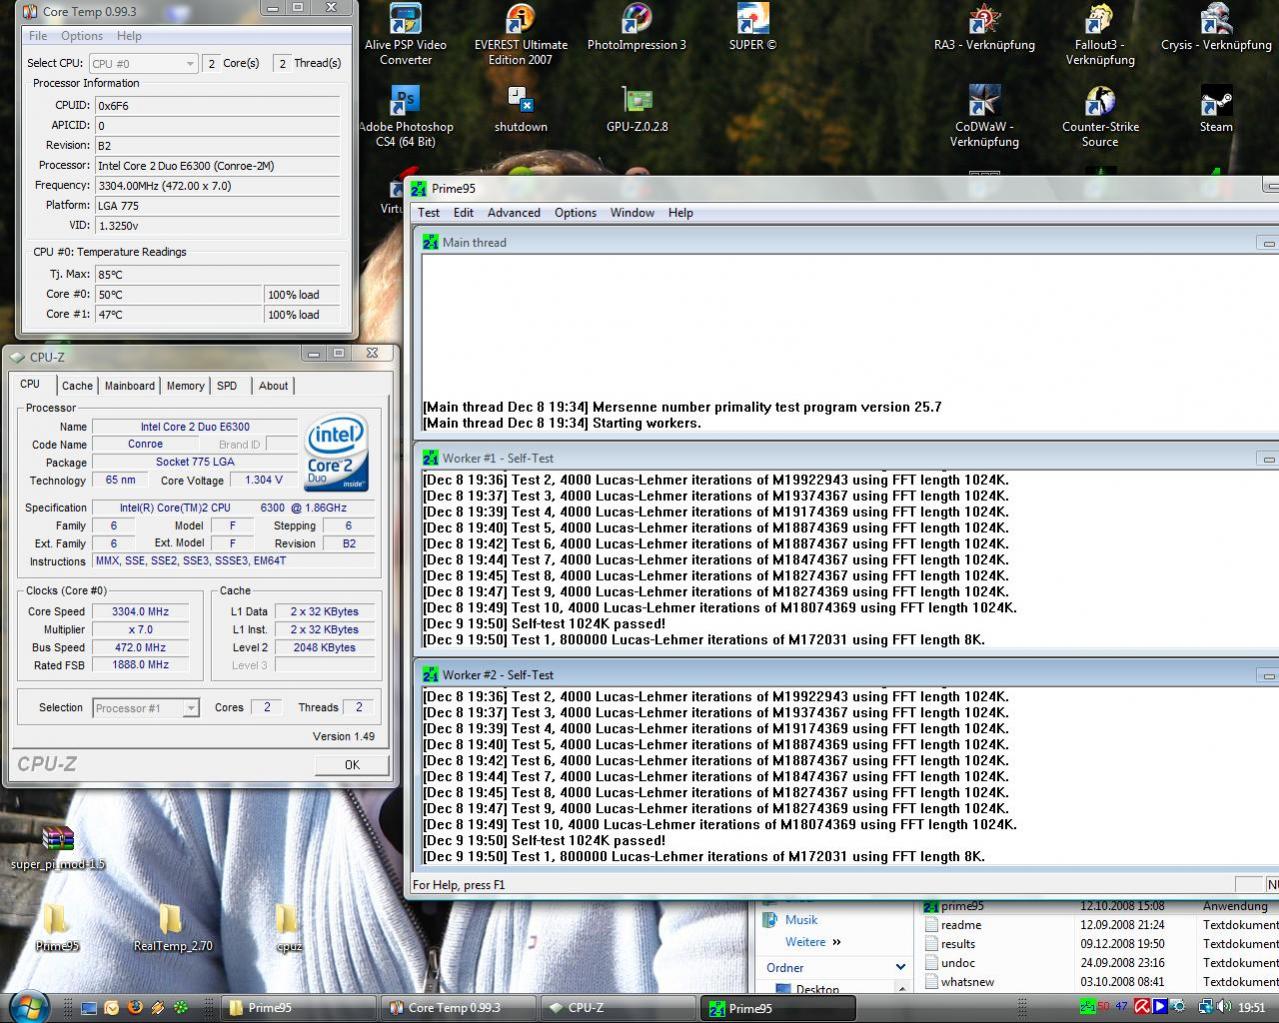1279x1023 pixels.
Task: Open Core Temp Help menu
Action: click(129, 36)
